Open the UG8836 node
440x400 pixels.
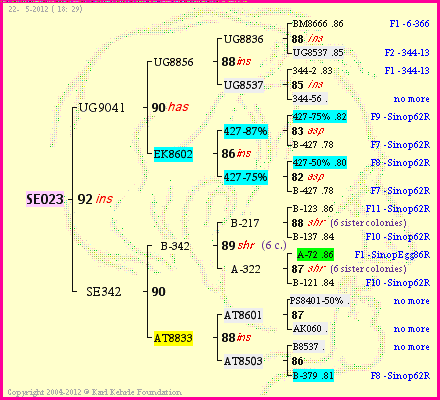coord(243,39)
